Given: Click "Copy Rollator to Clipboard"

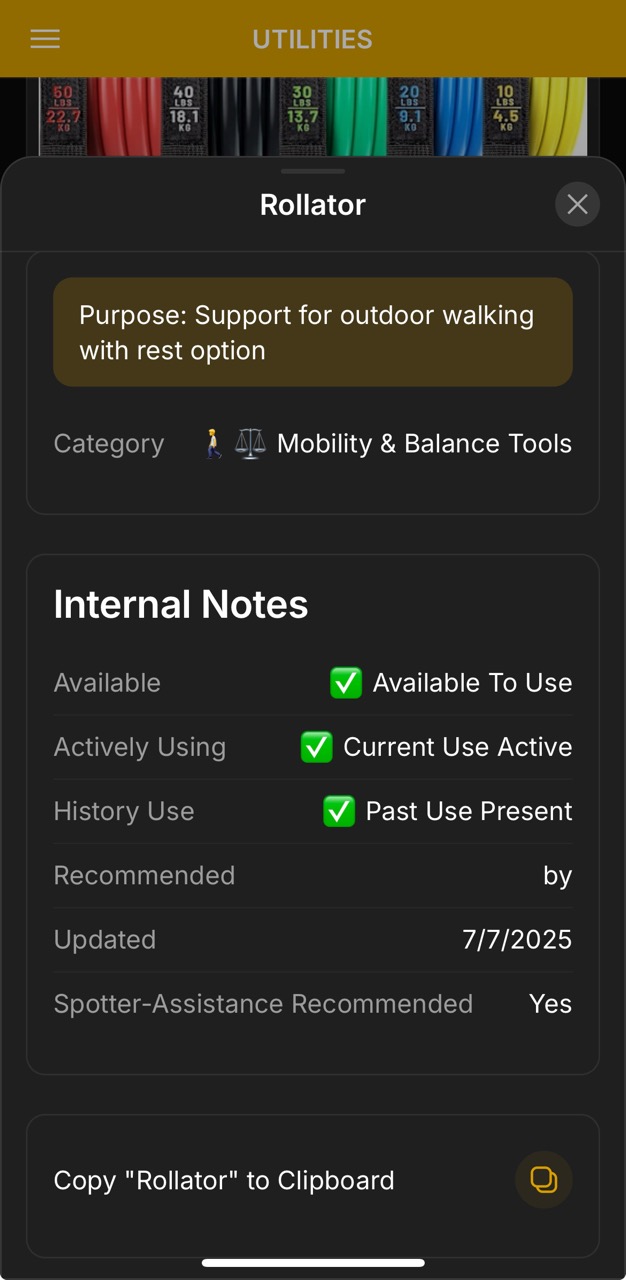Looking at the screenshot, I should [224, 1180].
